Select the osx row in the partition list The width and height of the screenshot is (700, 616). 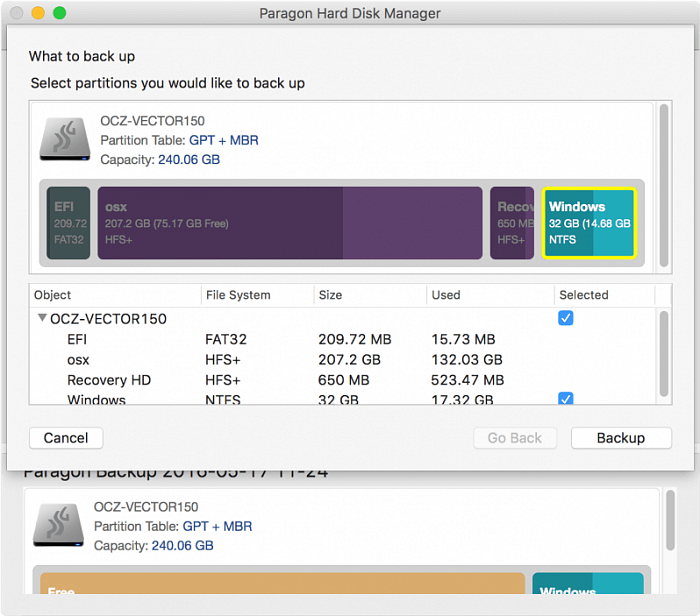[x=344, y=360]
